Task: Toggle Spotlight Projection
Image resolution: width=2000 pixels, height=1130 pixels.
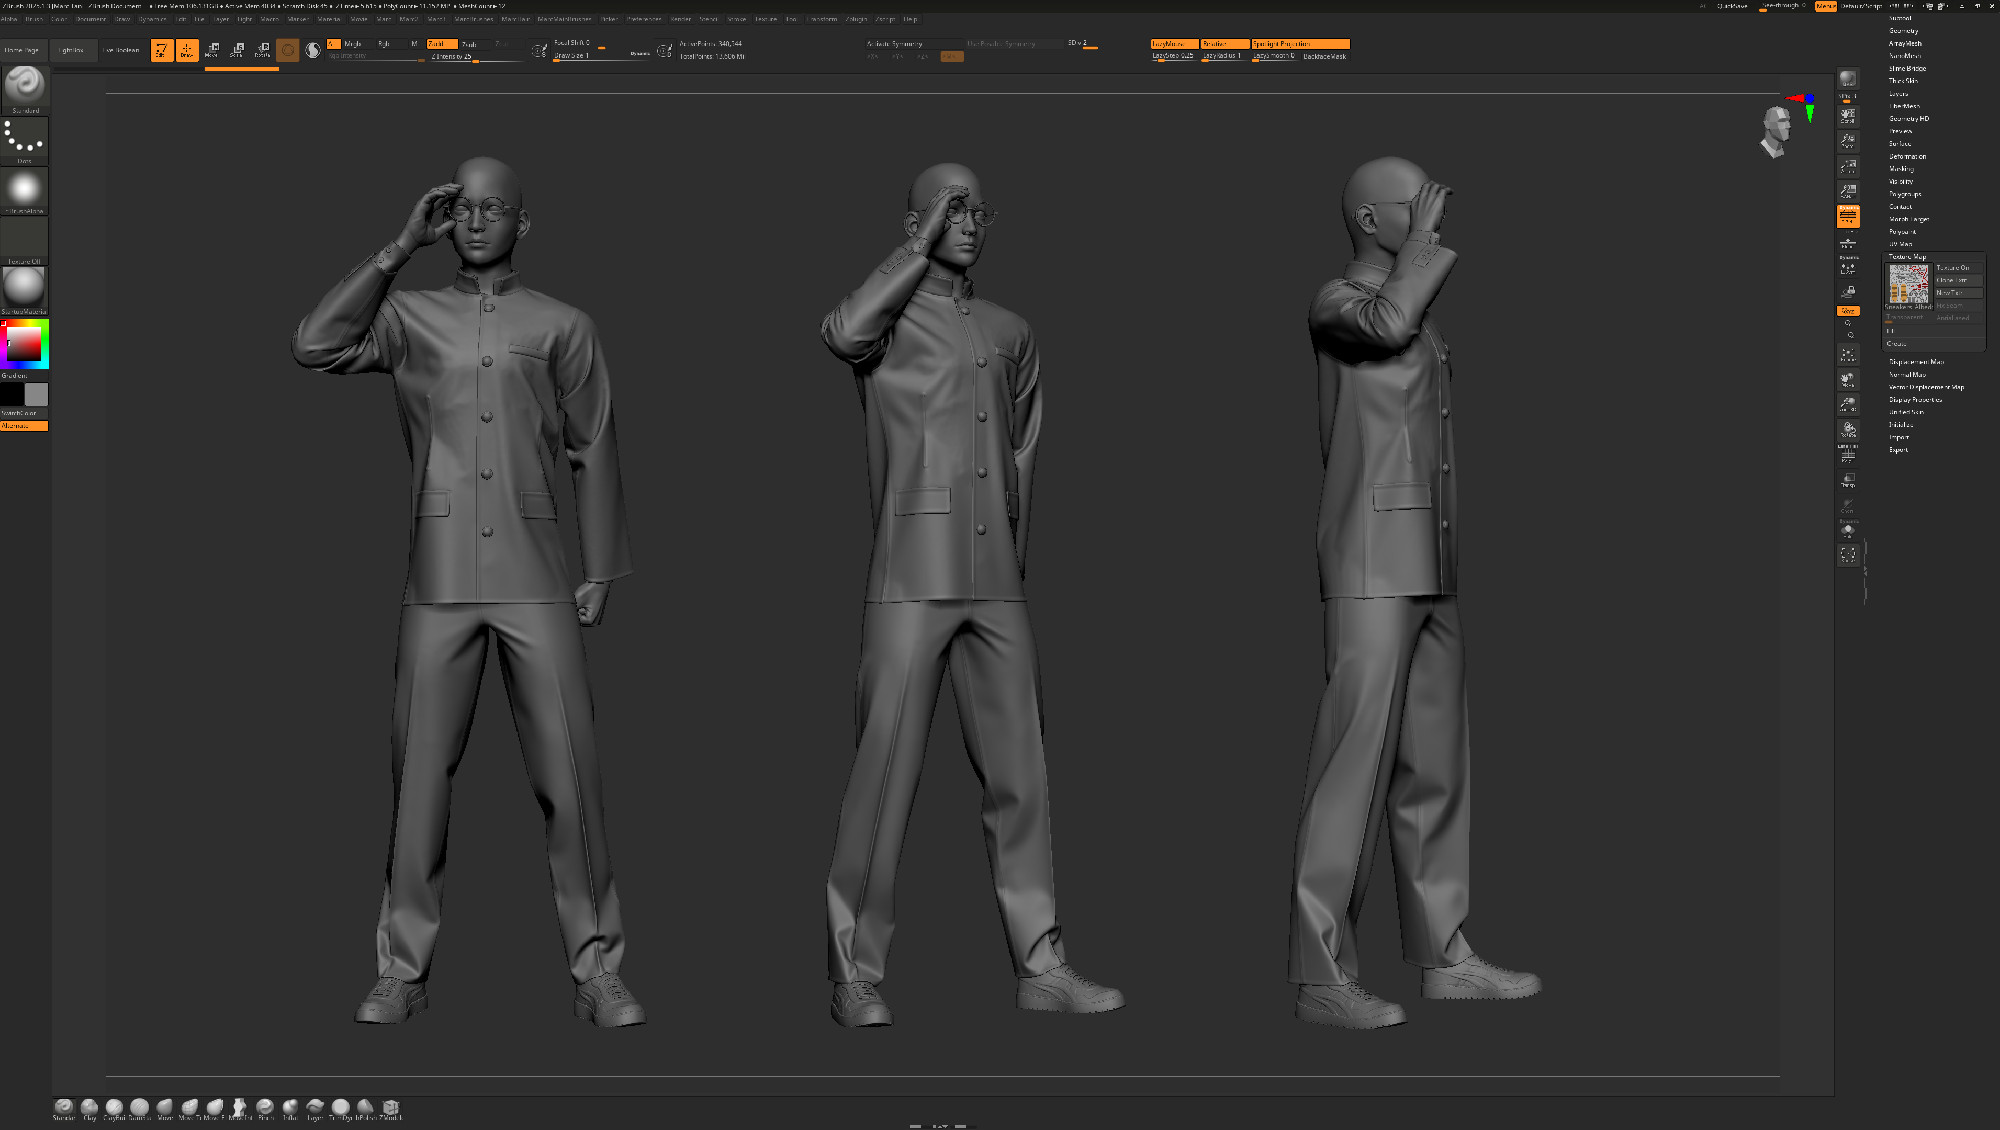Action: [x=1300, y=44]
